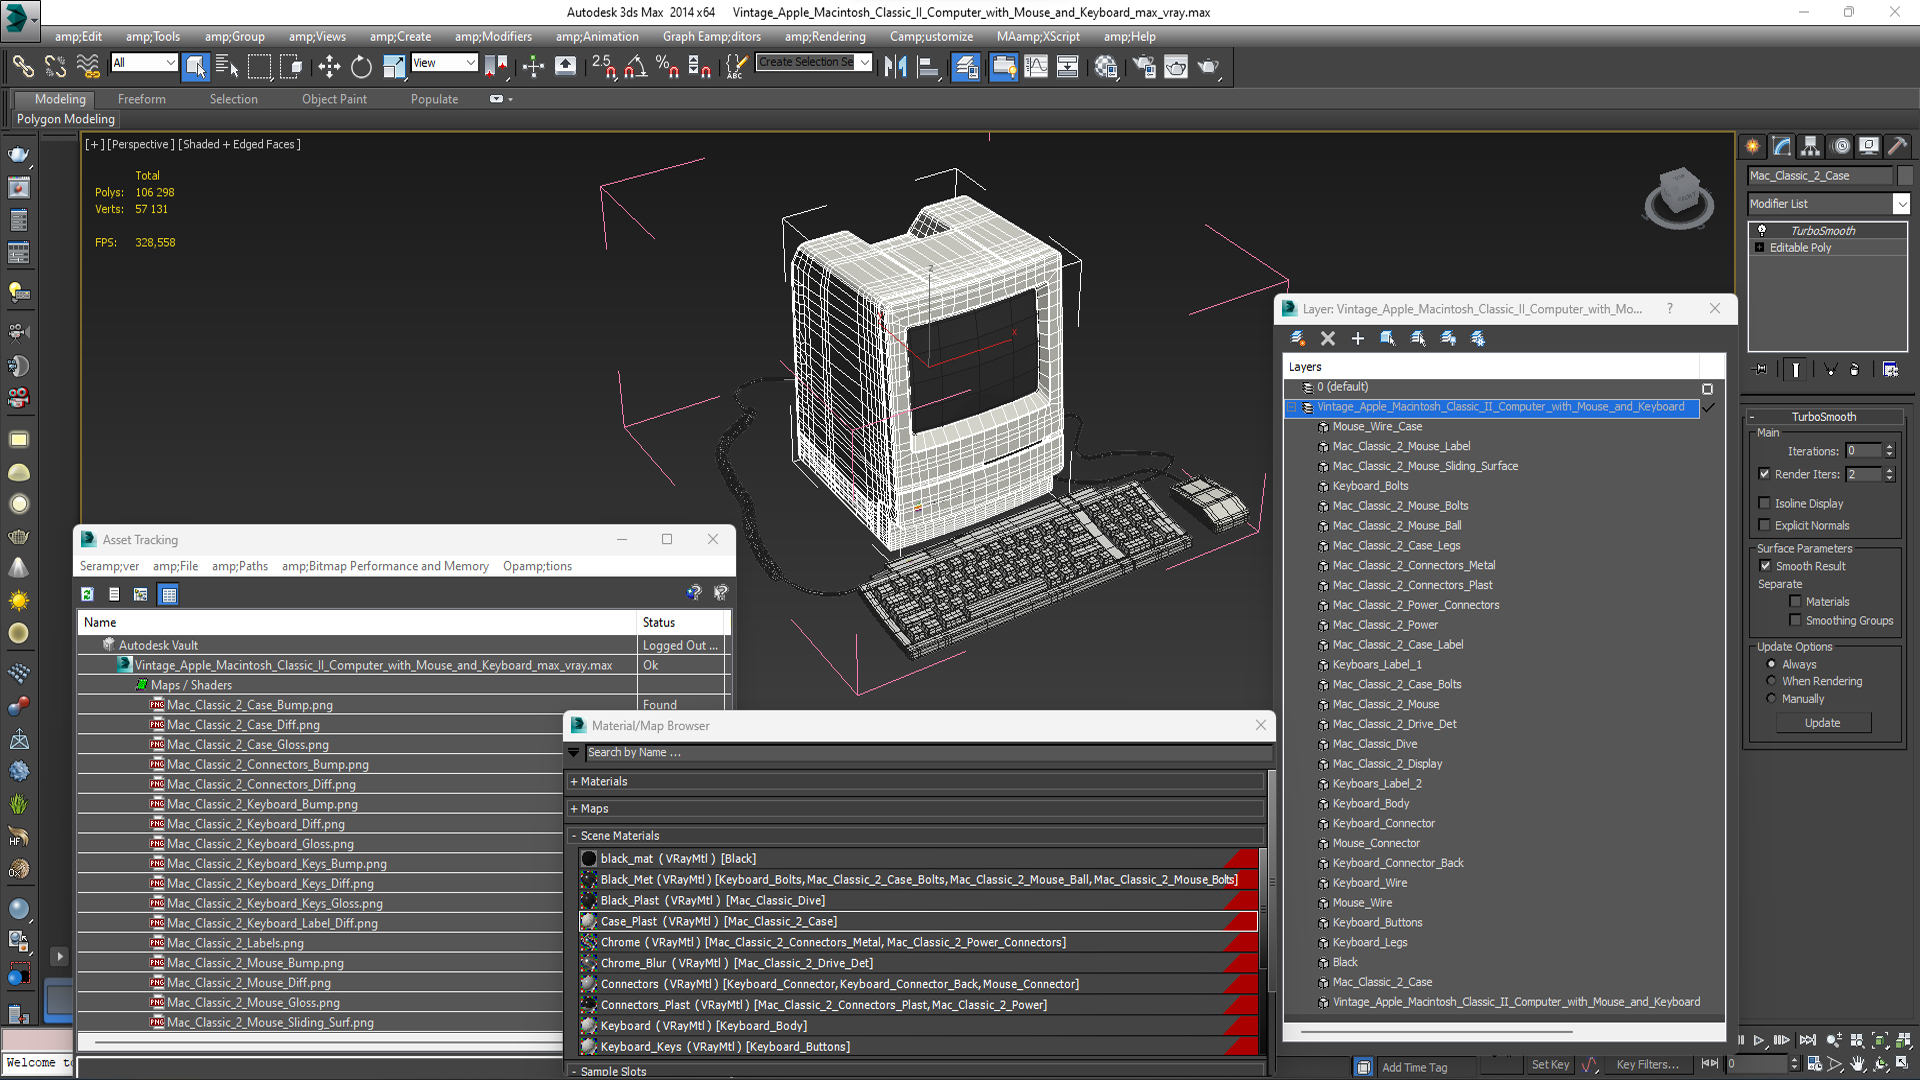Screen dimensions: 1920x1080
Task: Open the Utilities hammer panel tab
Action: click(1898, 146)
